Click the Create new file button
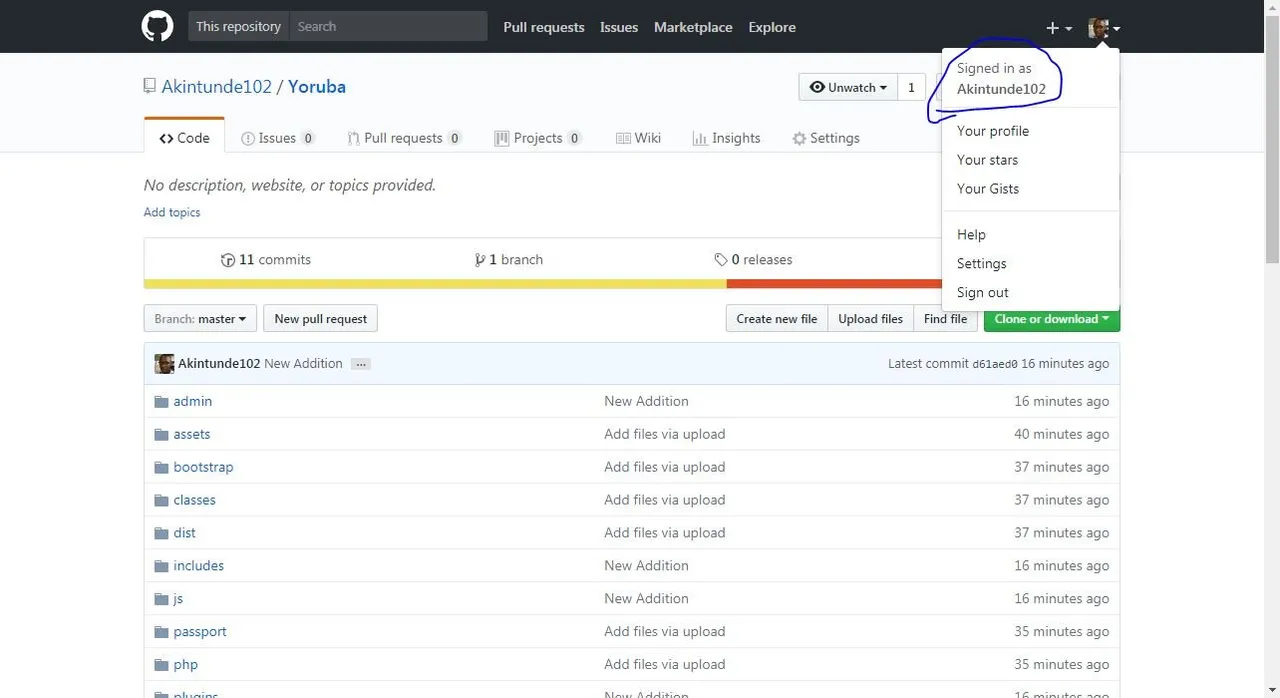Image resolution: width=1280 pixels, height=698 pixels. (777, 319)
